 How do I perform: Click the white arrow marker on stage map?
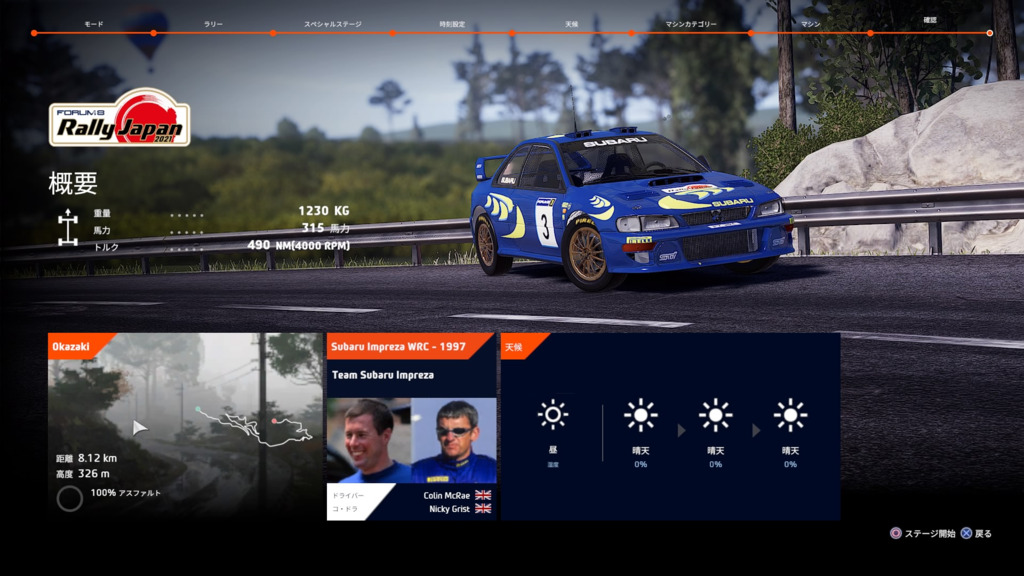[x=138, y=428]
